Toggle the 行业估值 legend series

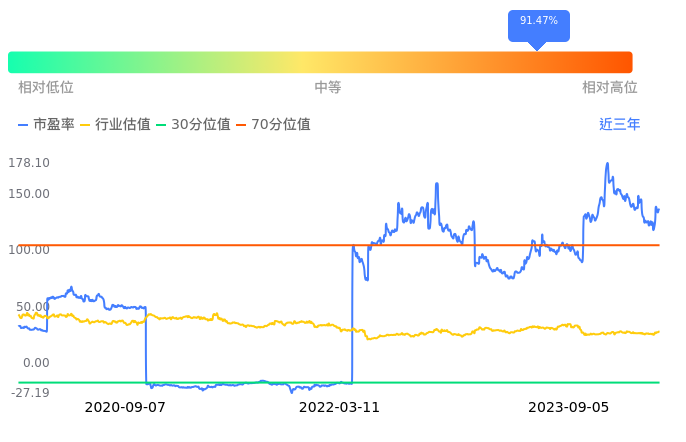pyautogui.click(x=115, y=125)
